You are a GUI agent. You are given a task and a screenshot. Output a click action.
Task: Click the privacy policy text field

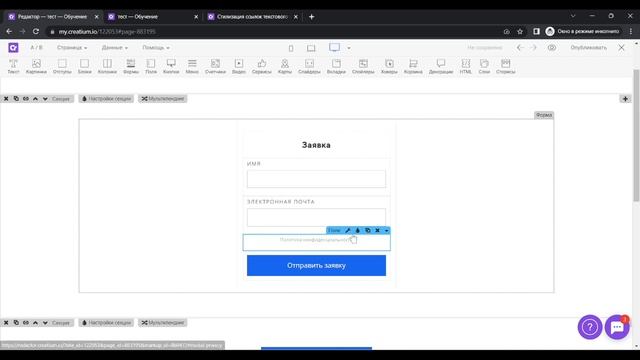(x=316, y=242)
